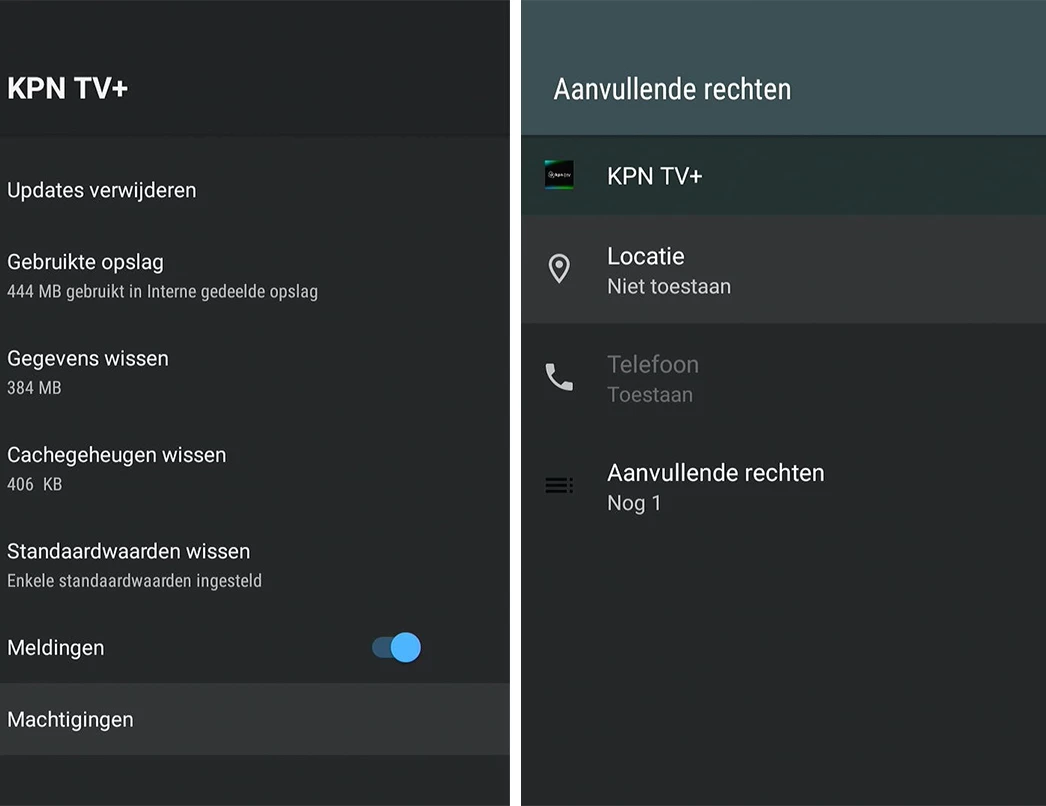Click the phone handset icon
The height and width of the screenshot is (806, 1046).
click(559, 377)
